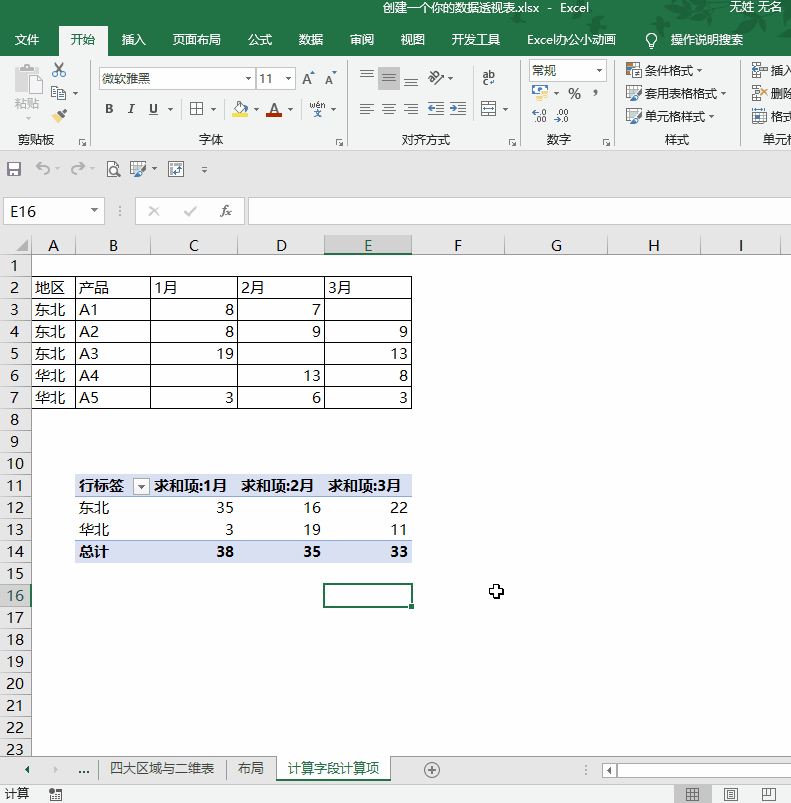Screen dimensions: 791x803
Task: Toggle bold formatting
Action: click(109, 109)
